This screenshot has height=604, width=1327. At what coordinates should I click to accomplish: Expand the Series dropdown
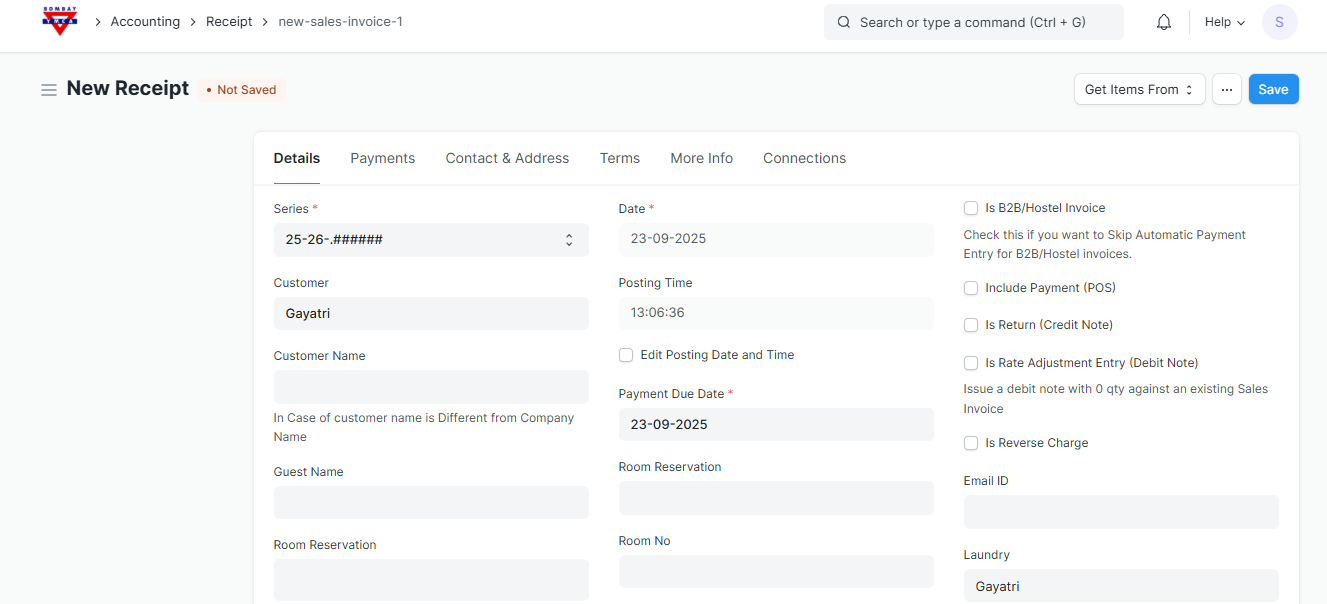click(x=431, y=240)
